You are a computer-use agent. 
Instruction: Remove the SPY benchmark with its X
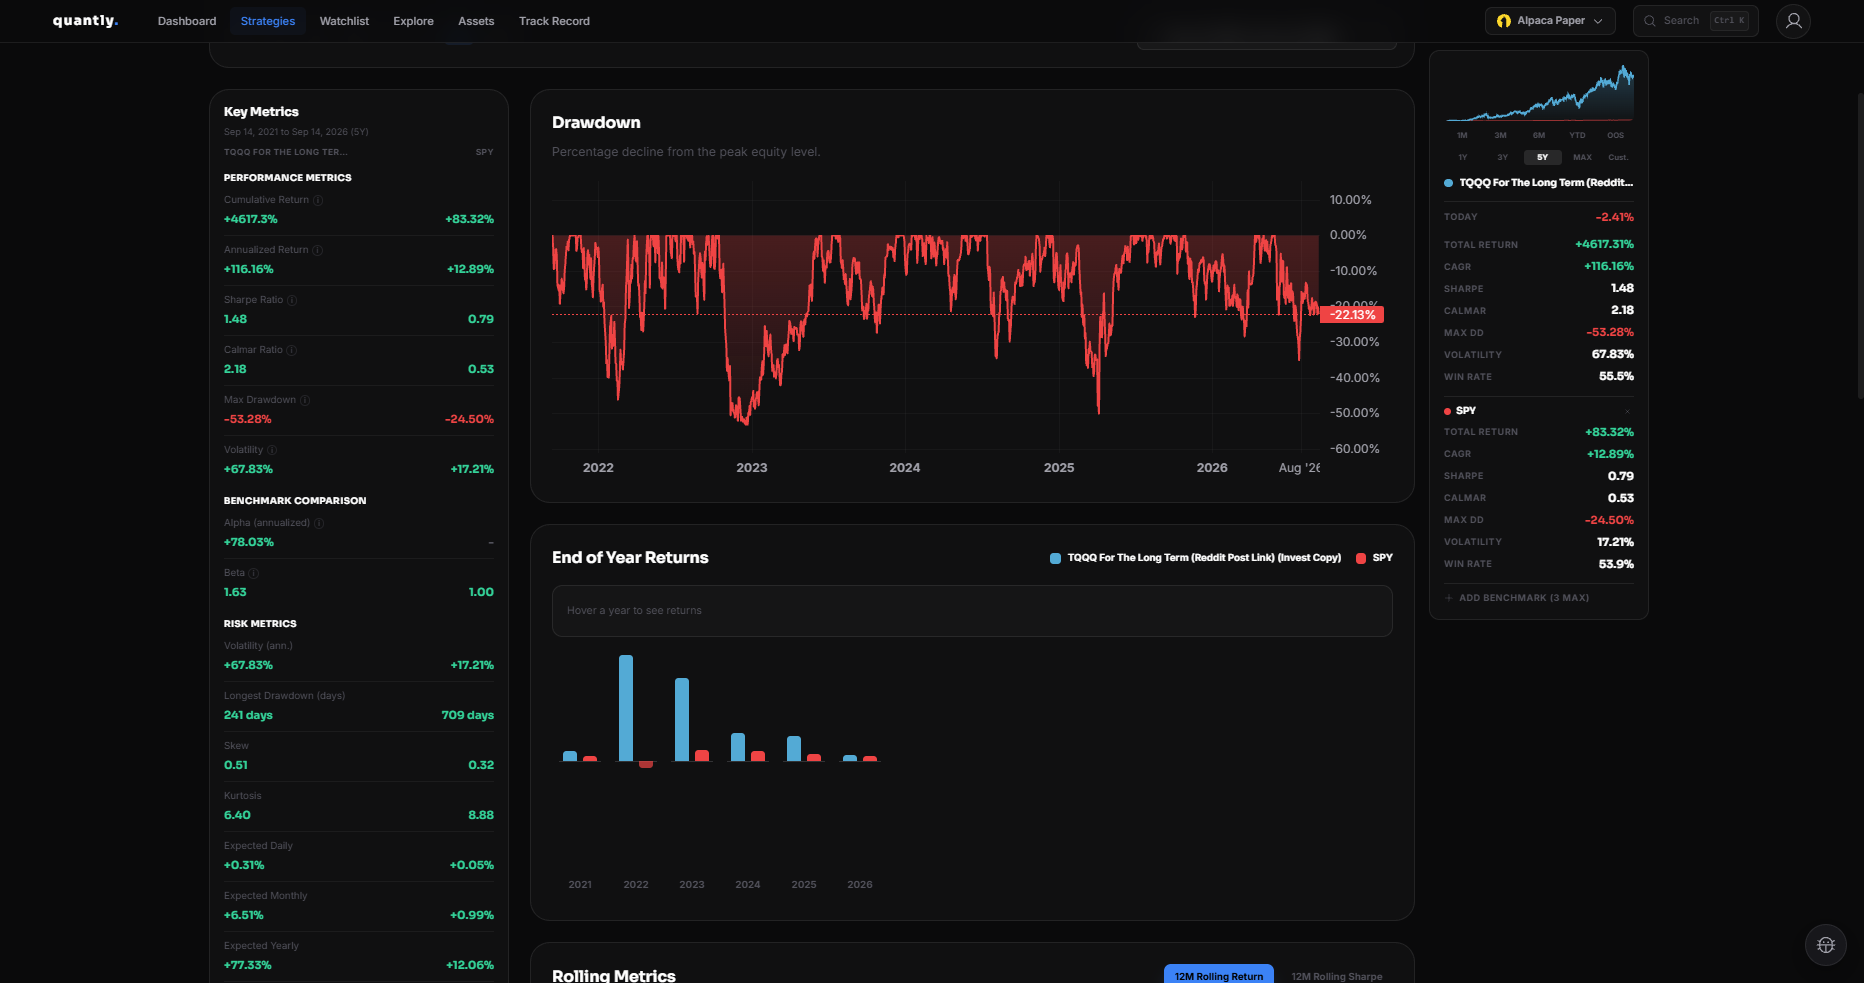(1628, 411)
